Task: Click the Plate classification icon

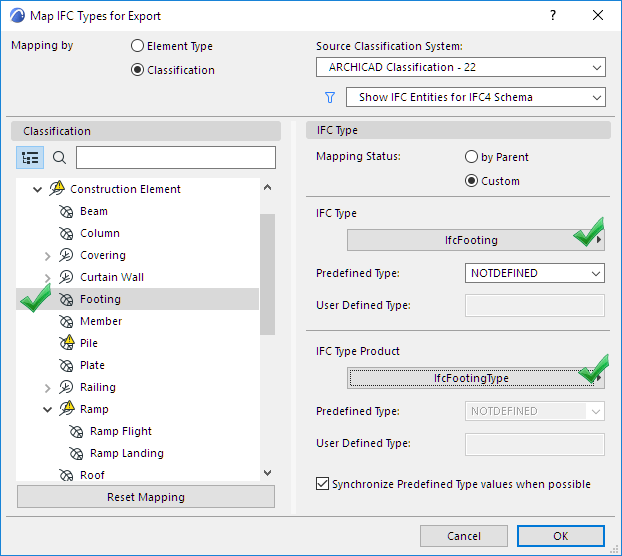Action: tap(66, 365)
